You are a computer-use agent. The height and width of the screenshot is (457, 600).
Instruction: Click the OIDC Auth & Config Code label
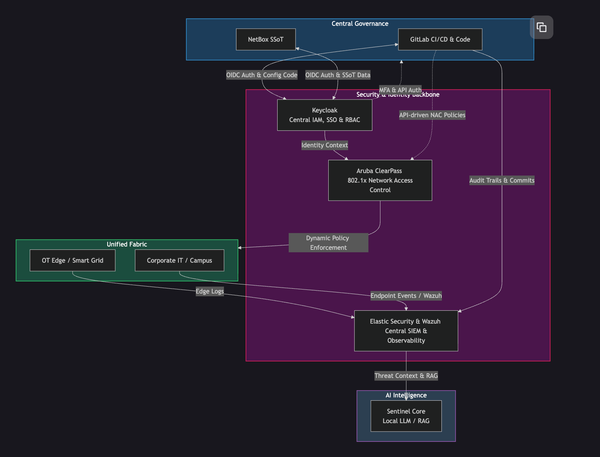262,75
